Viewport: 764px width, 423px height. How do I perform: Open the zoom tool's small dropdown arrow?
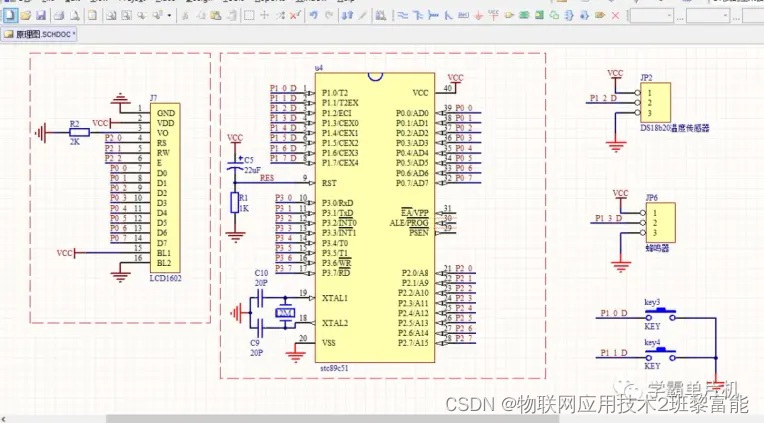169,16
